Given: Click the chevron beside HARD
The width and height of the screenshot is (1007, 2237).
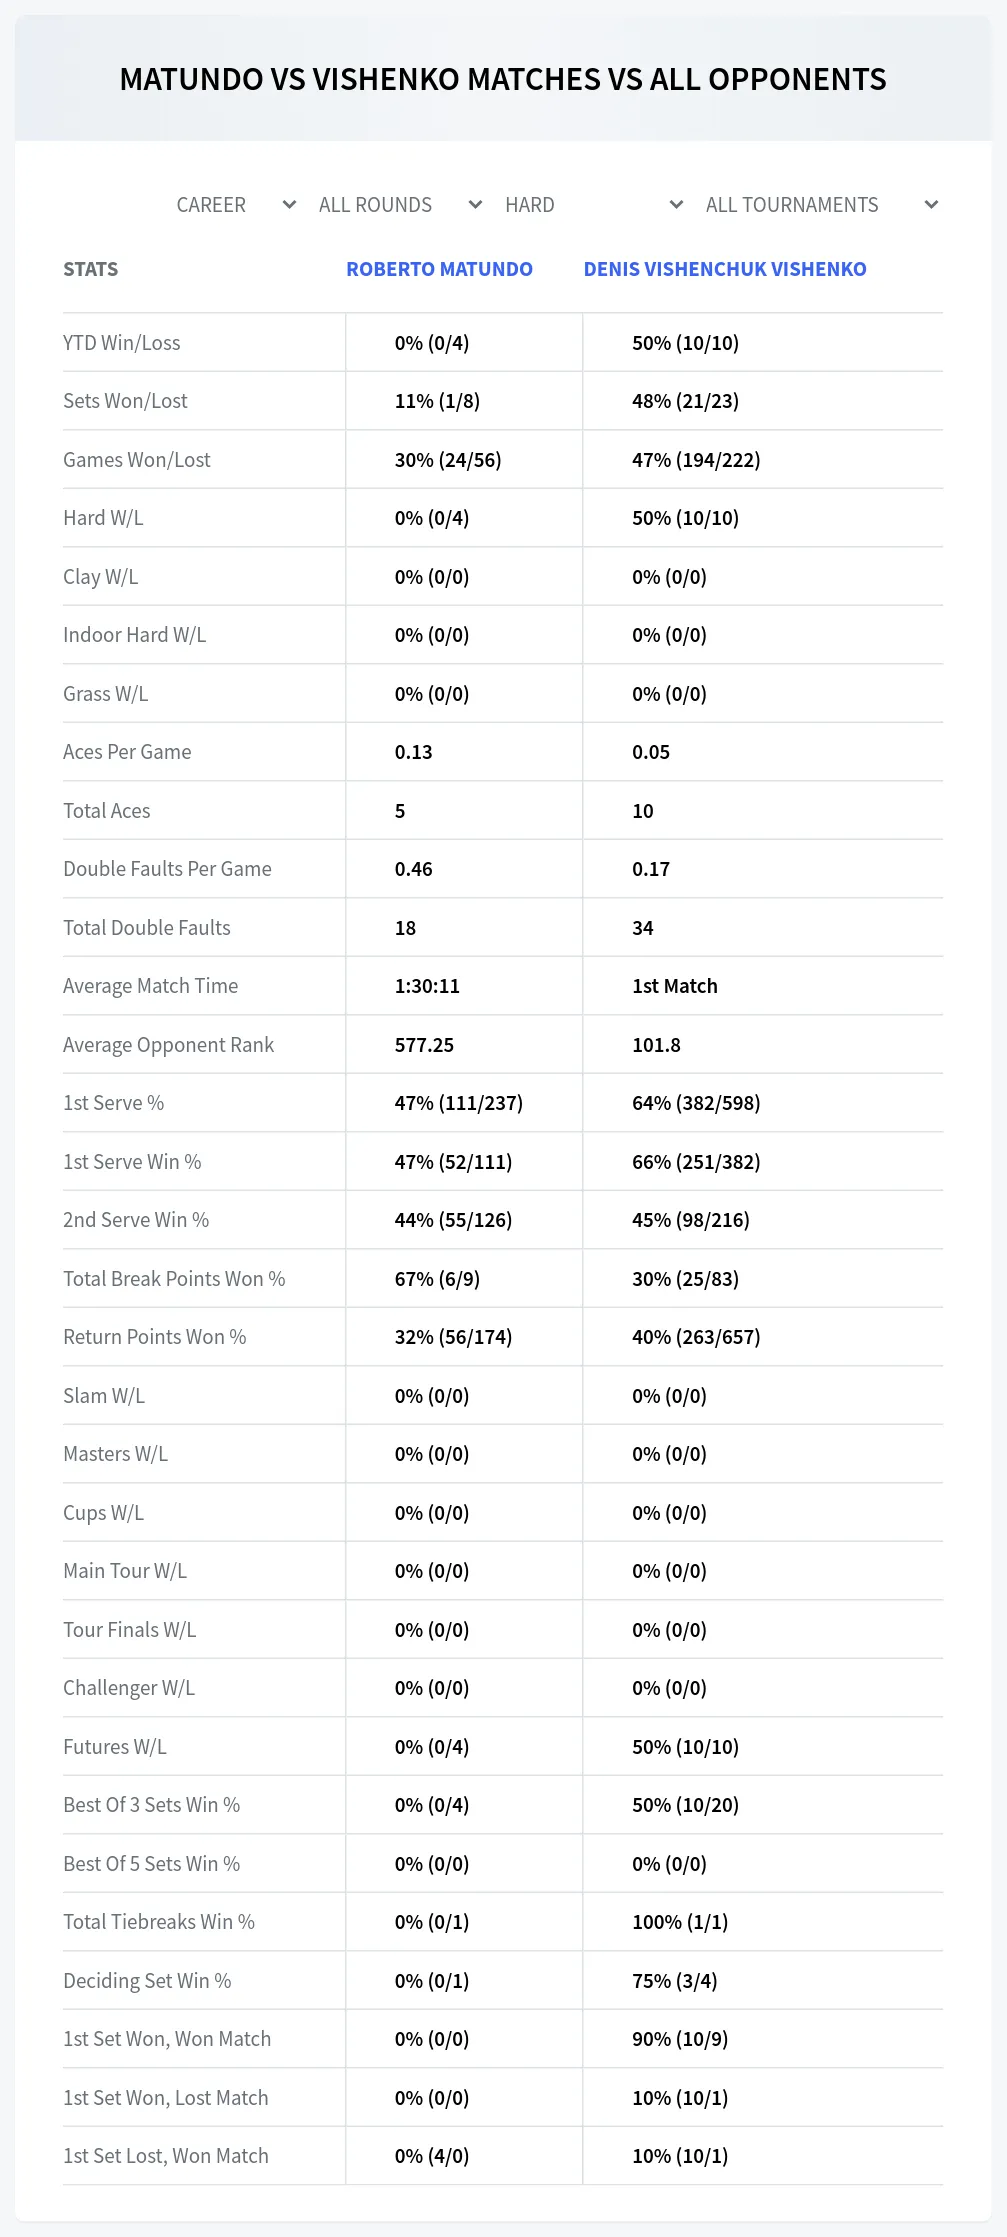Looking at the screenshot, I should pos(676,205).
